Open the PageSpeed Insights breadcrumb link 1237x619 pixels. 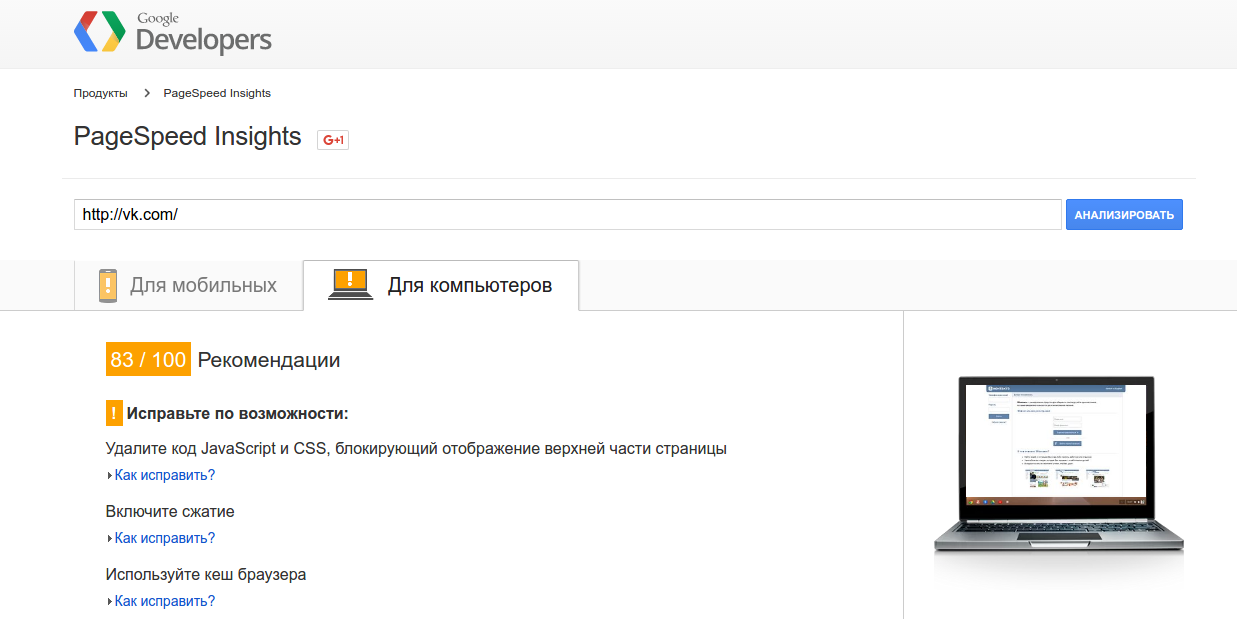click(217, 93)
